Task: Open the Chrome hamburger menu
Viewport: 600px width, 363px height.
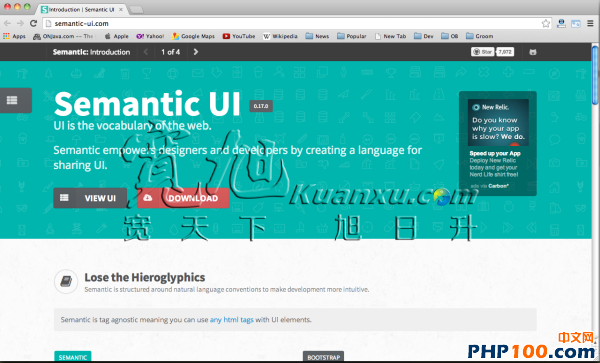Action: (x=590, y=23)
